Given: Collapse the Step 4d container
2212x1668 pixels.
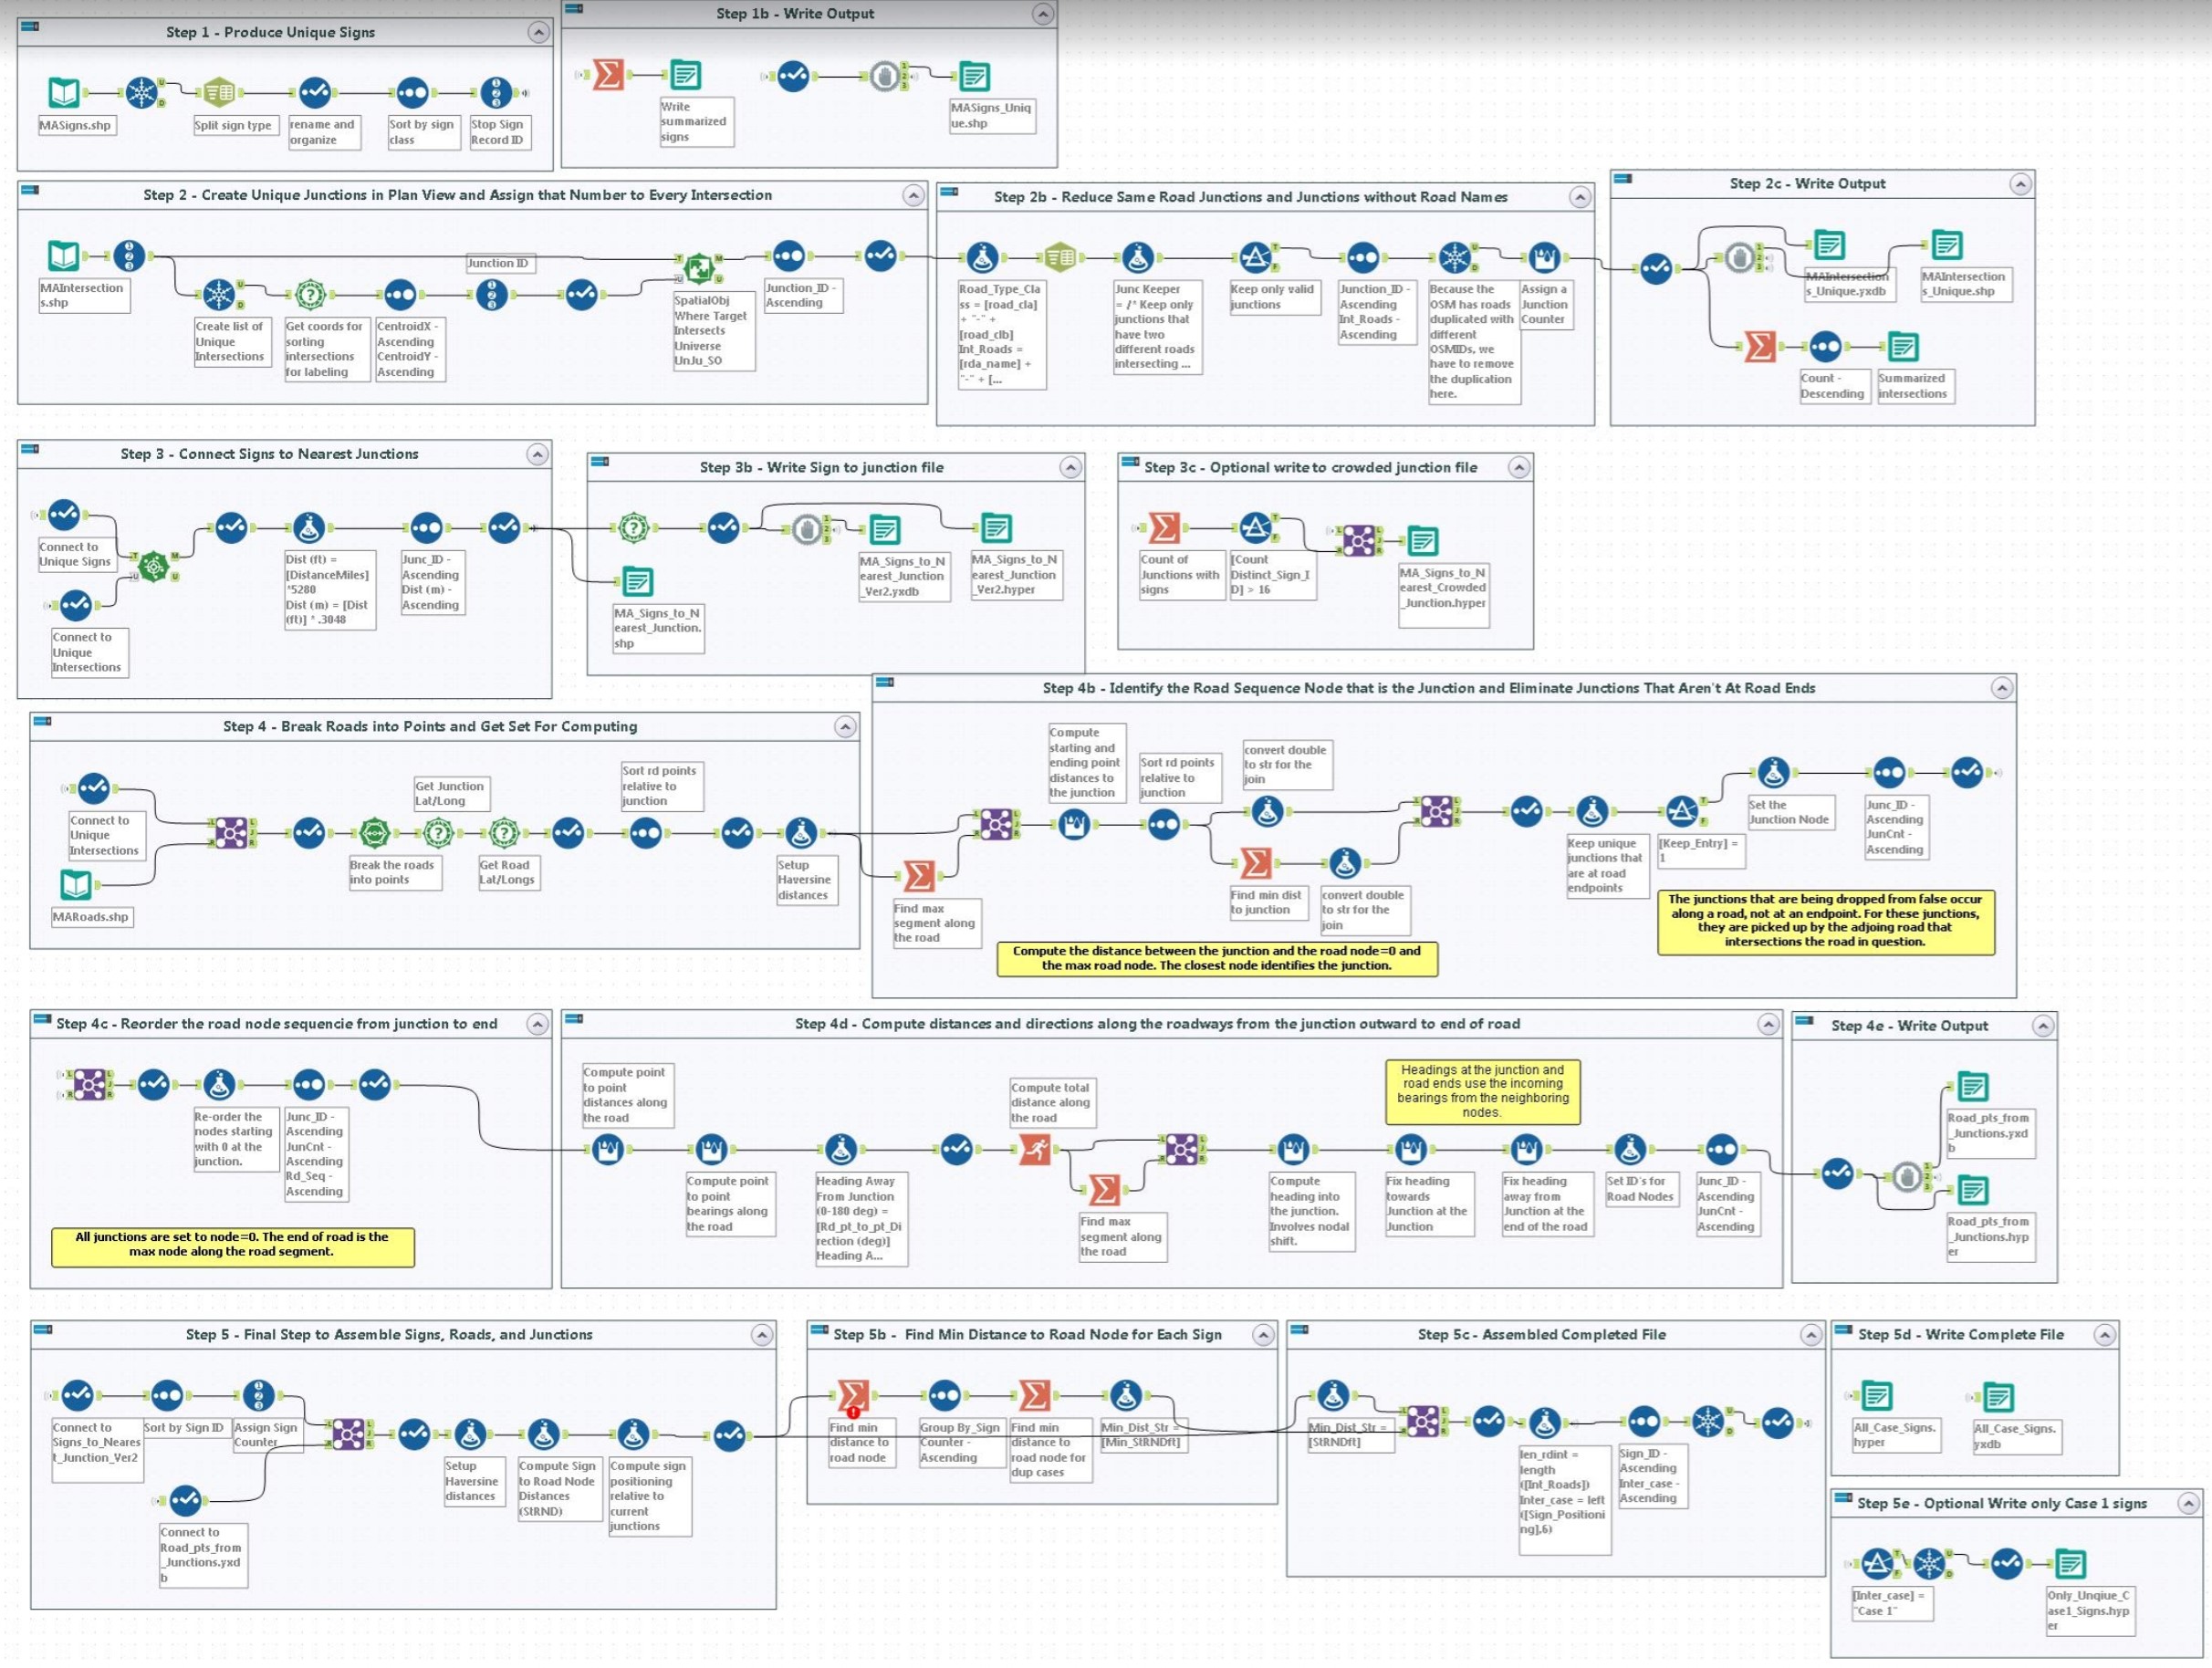Looking at the screenshot, I should click(1768, 1024).
